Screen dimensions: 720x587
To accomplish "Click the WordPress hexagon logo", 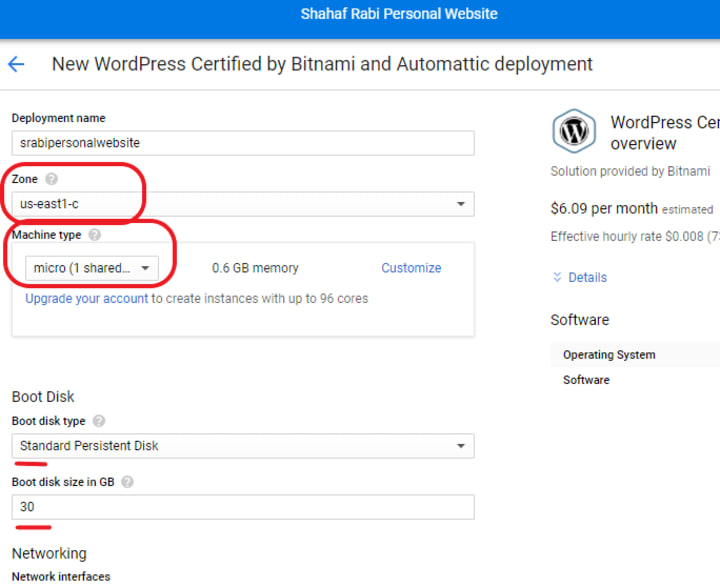I will click(x=574, y=131).
